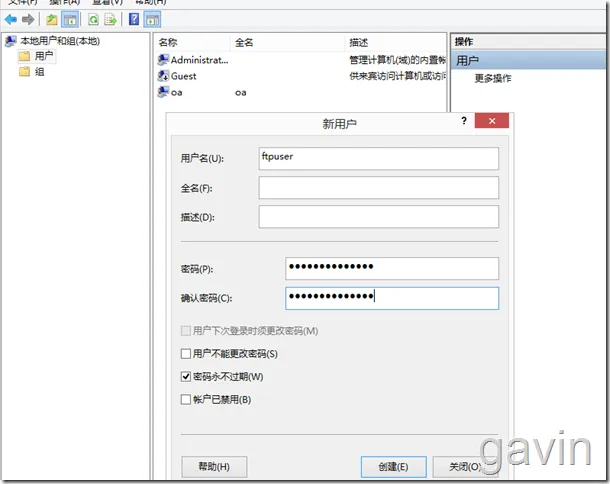This screenshot has height=484, width=610.
Task: Select the Guest user row
Action: [301, 76]
